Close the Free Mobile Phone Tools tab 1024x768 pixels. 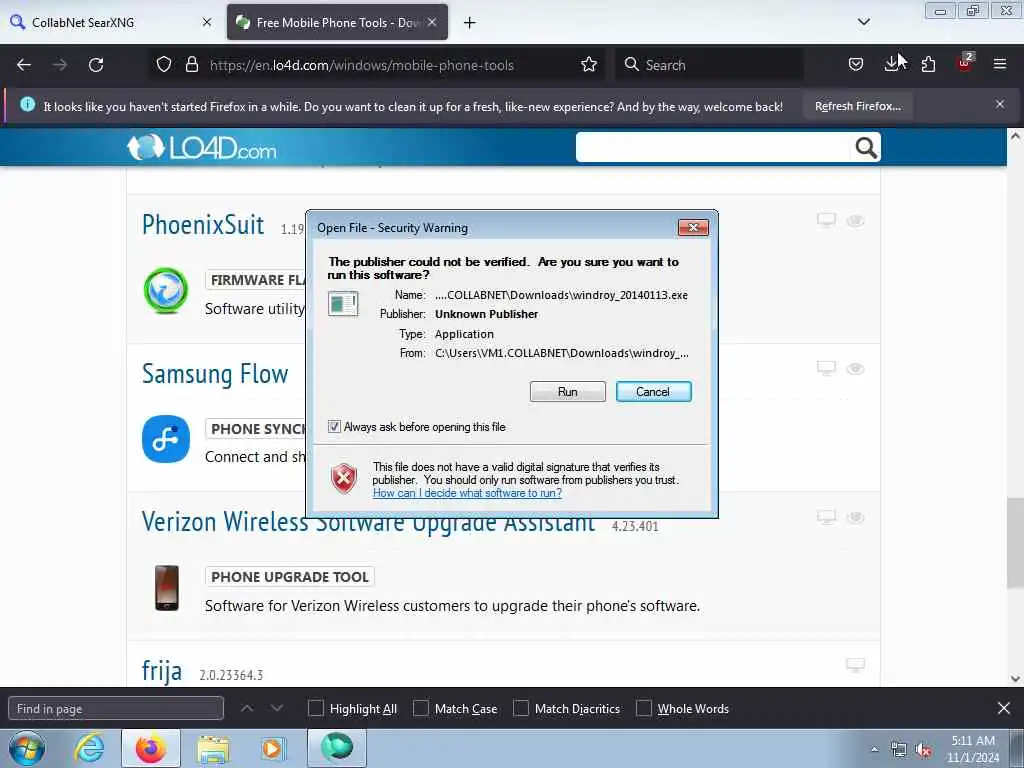[x=432, y=22]
